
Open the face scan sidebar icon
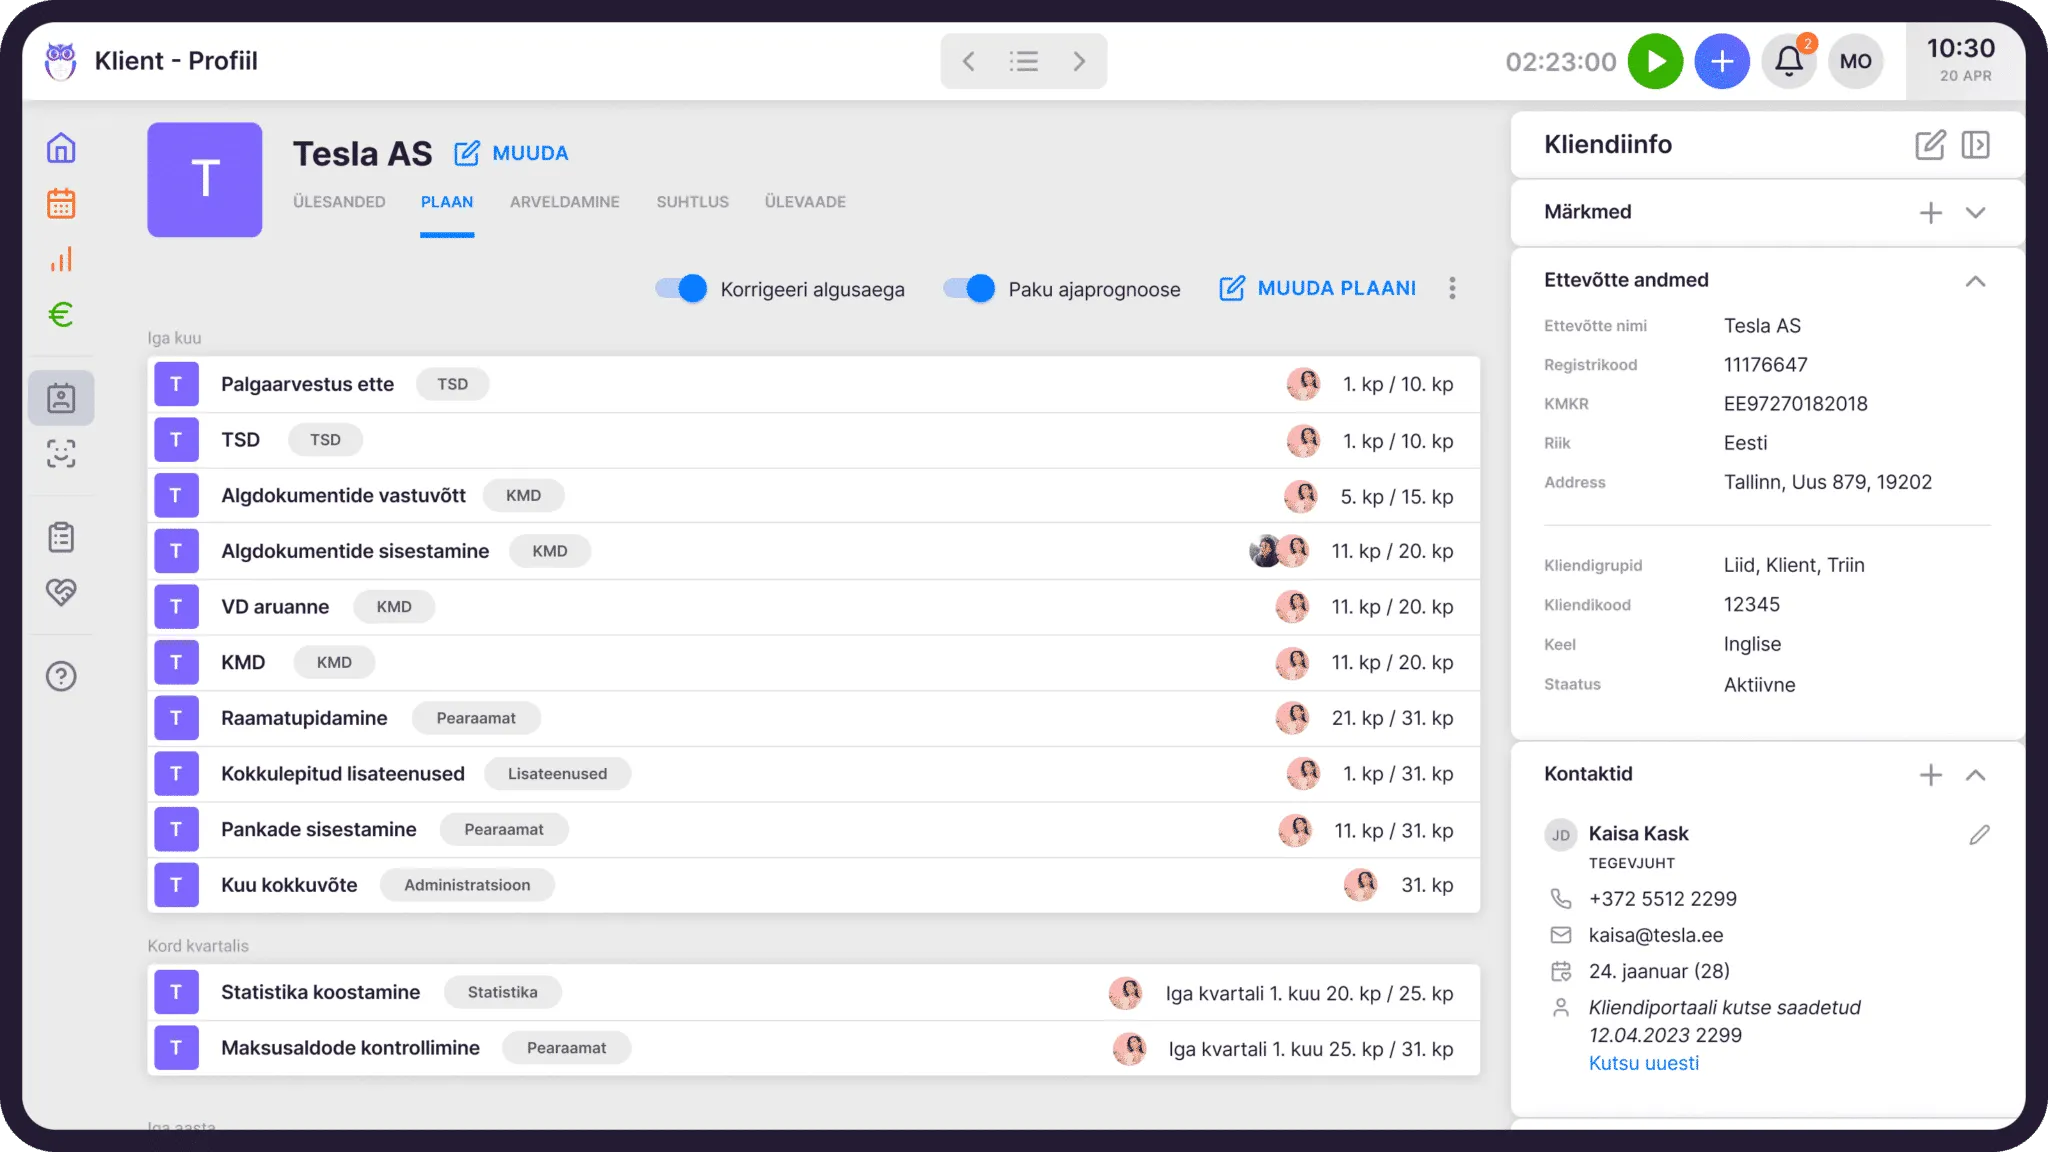point(61,454)
